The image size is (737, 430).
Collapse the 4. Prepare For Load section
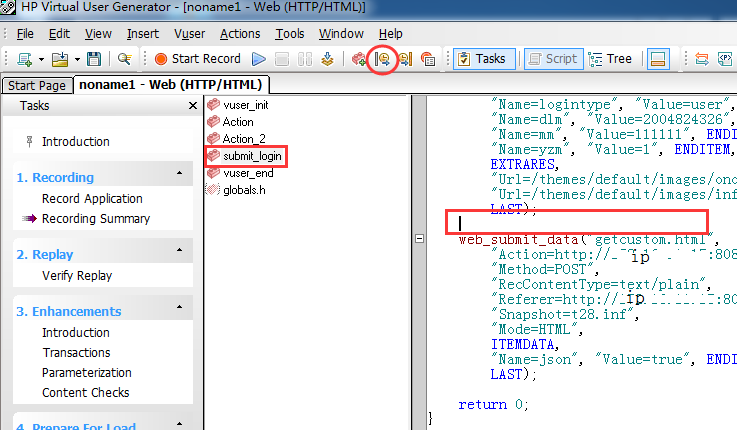[x=180, y=423]
